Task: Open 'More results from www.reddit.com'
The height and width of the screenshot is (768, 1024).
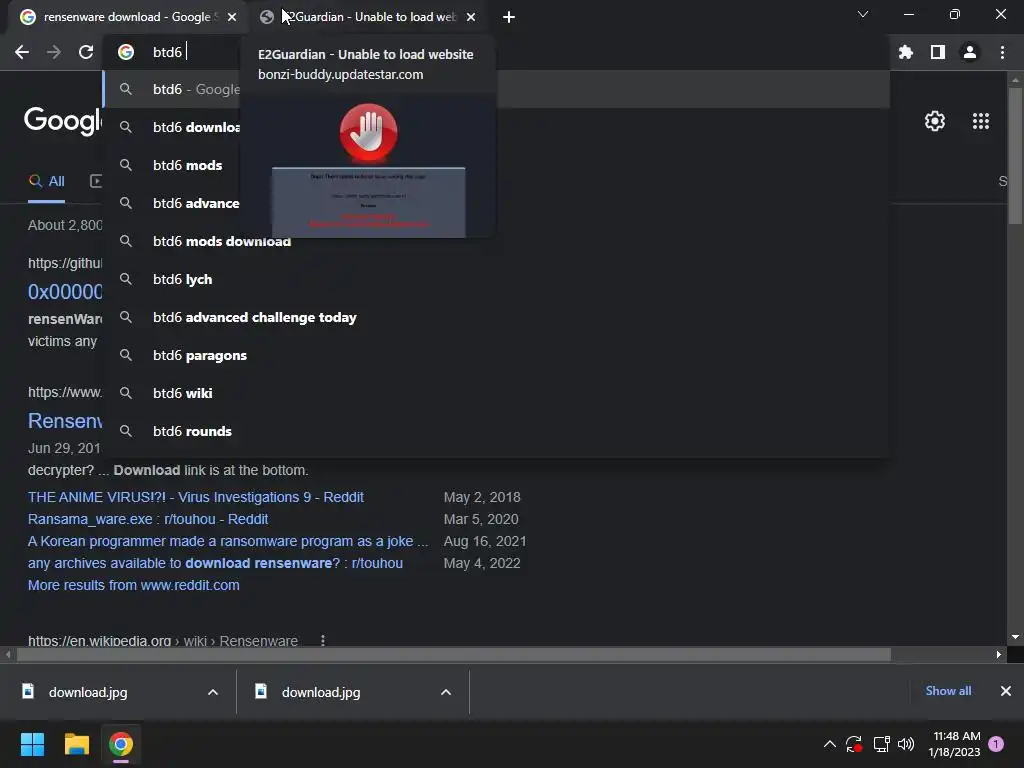Action: [x=133, y=585]
